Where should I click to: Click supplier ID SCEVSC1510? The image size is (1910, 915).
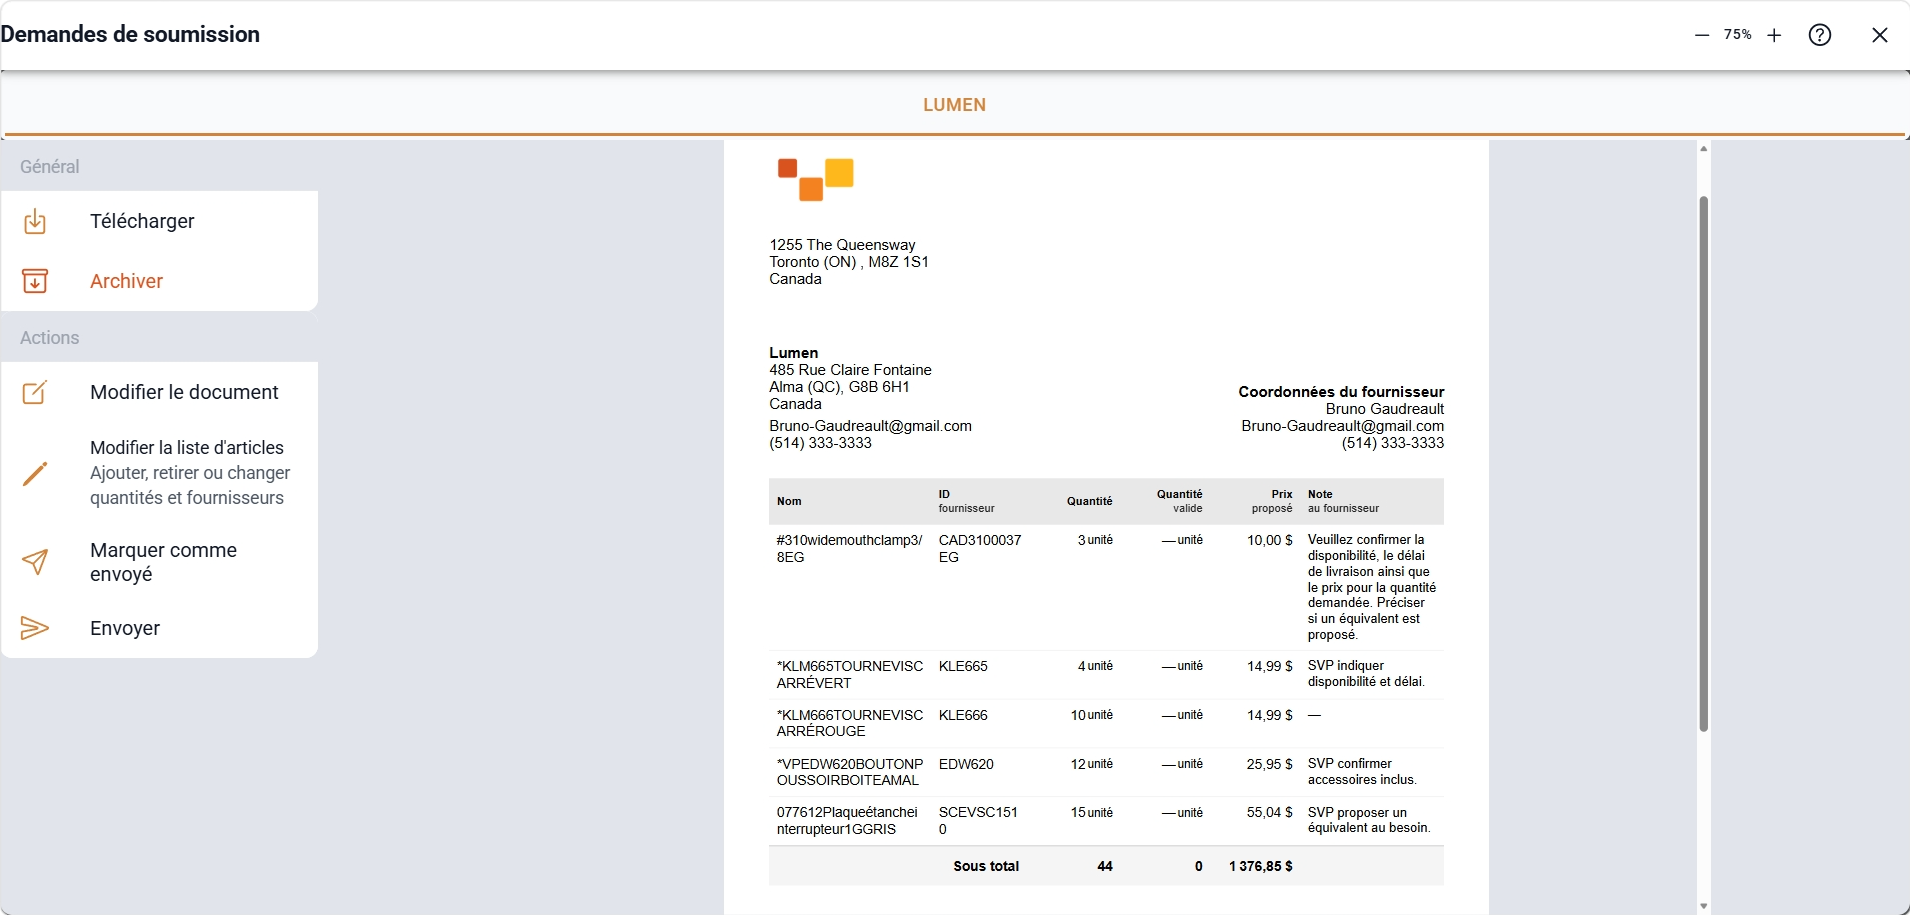pos(978,821)
